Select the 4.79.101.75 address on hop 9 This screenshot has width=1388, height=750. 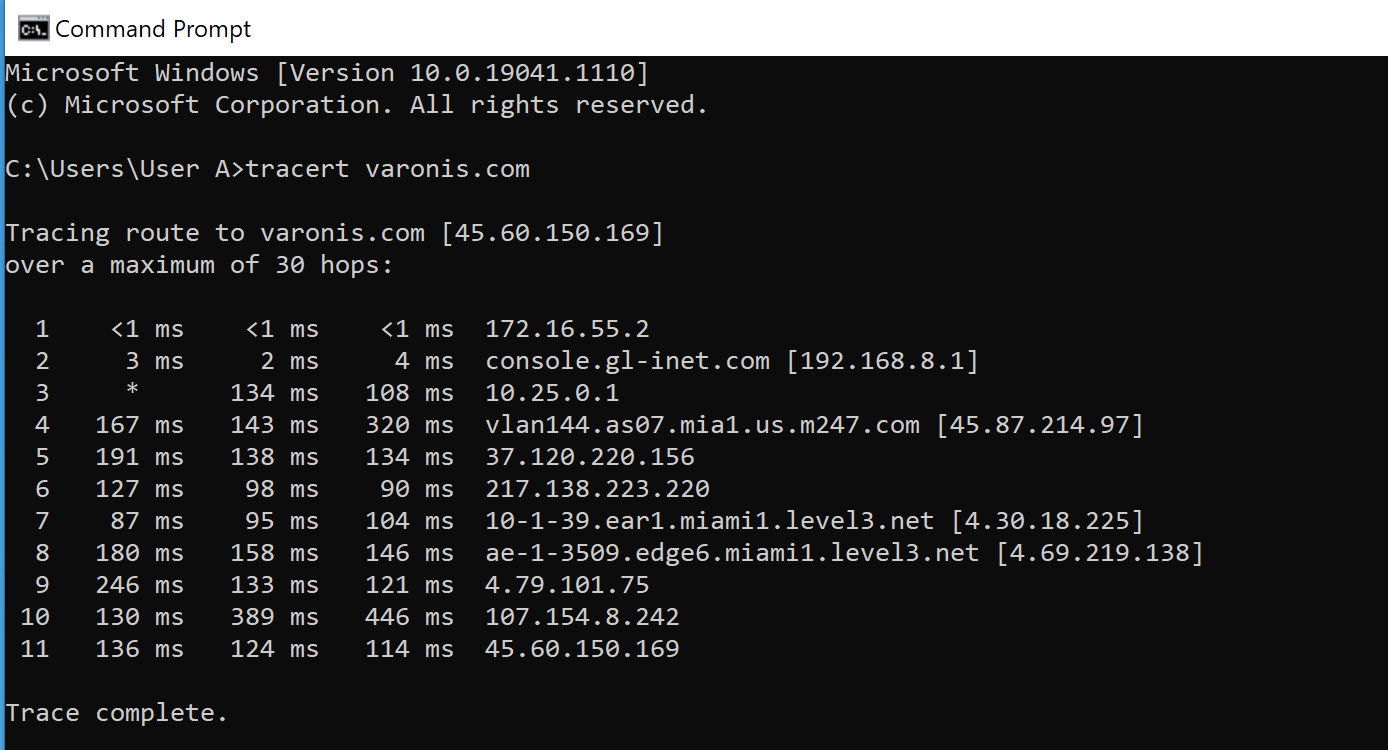click(x=567, y=584)
